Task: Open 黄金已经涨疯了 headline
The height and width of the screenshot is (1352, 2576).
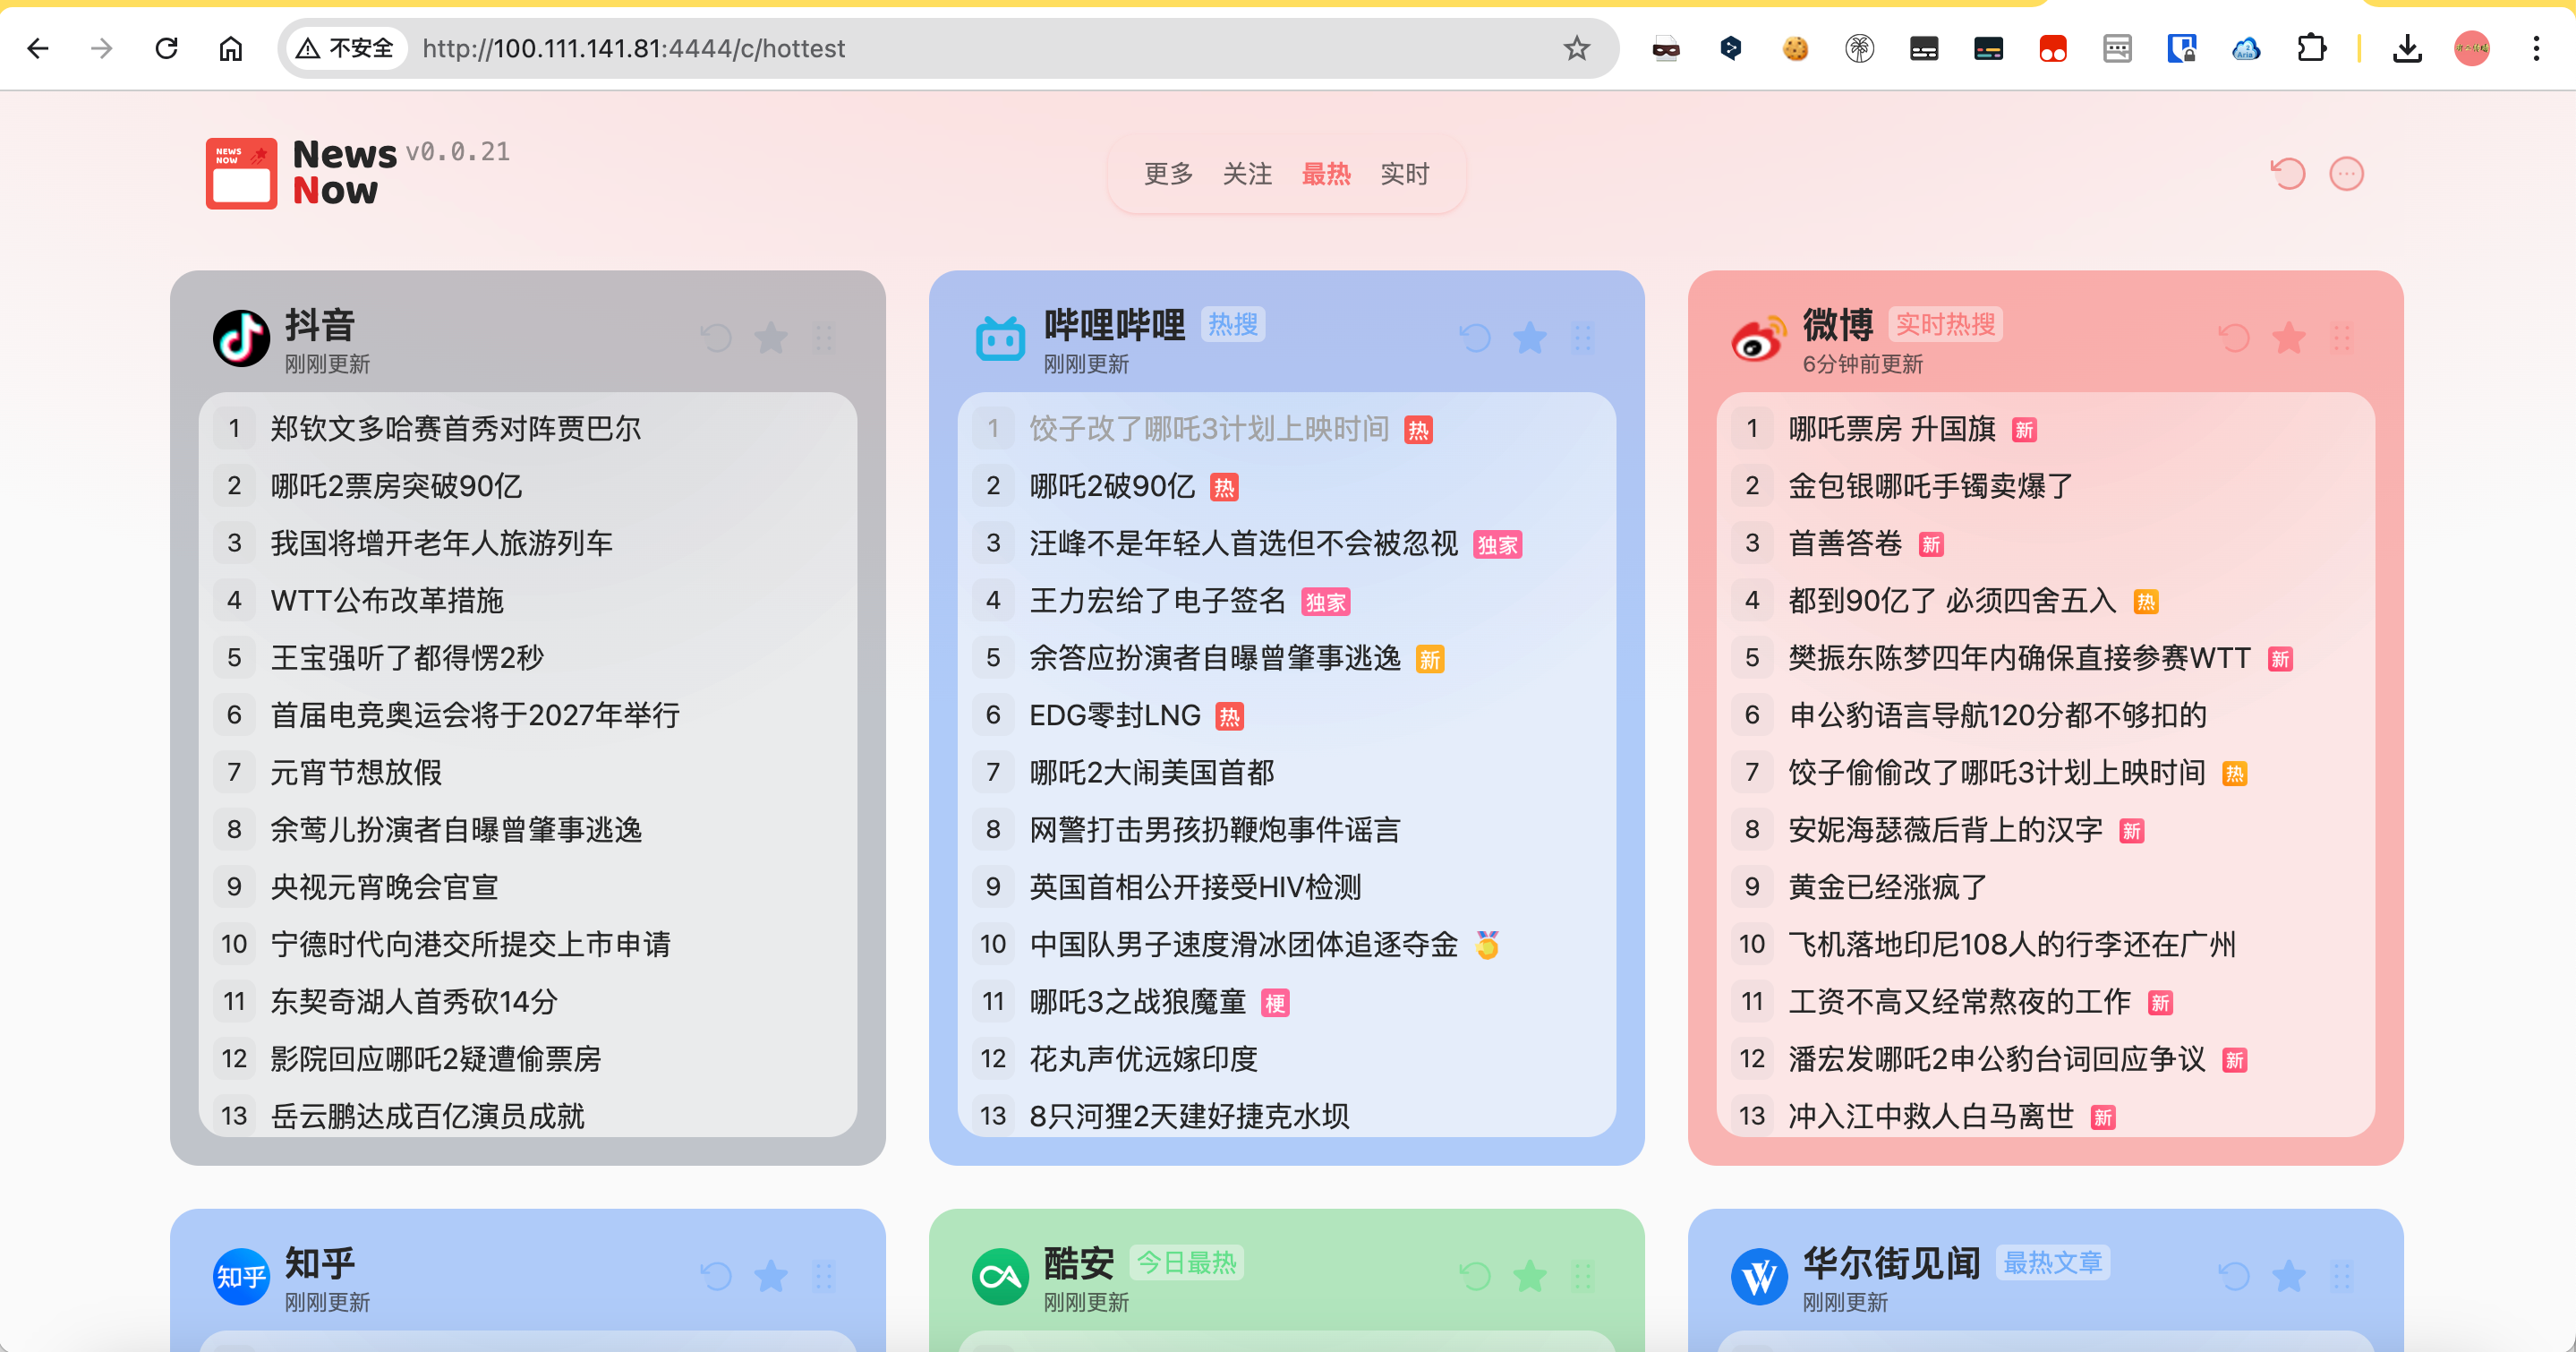Action: click(x=1888, y=887)
